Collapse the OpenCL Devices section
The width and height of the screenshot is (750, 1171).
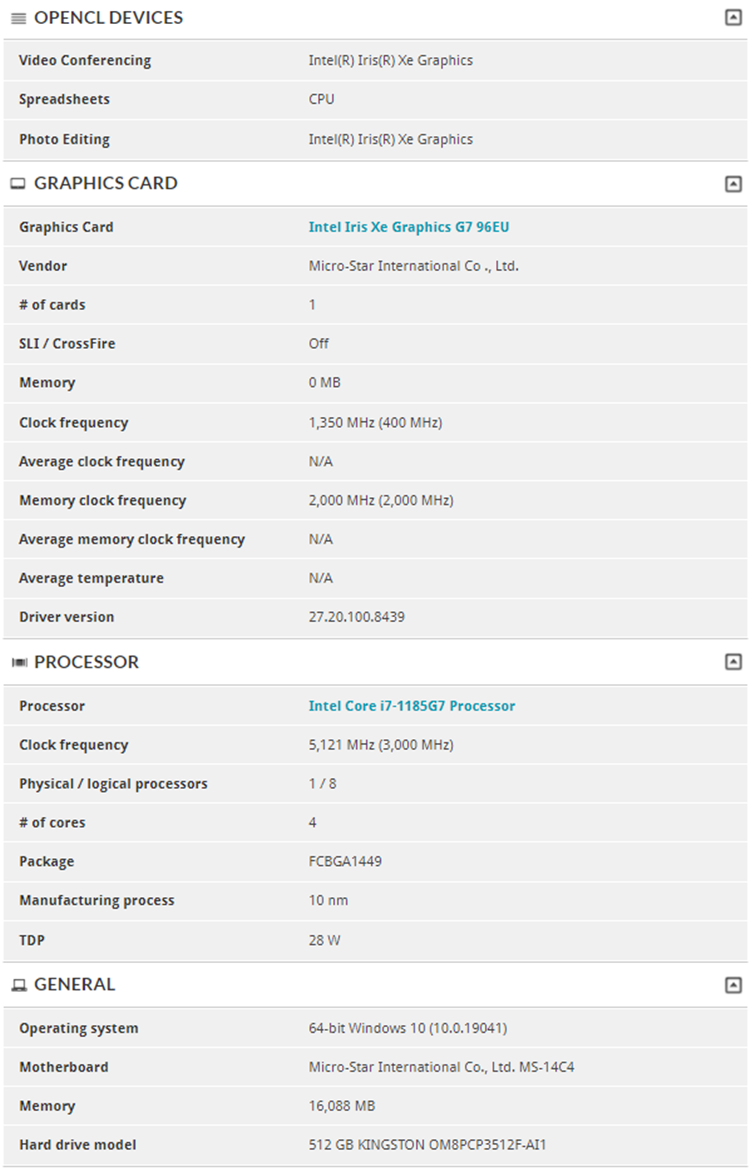(734, 17)
